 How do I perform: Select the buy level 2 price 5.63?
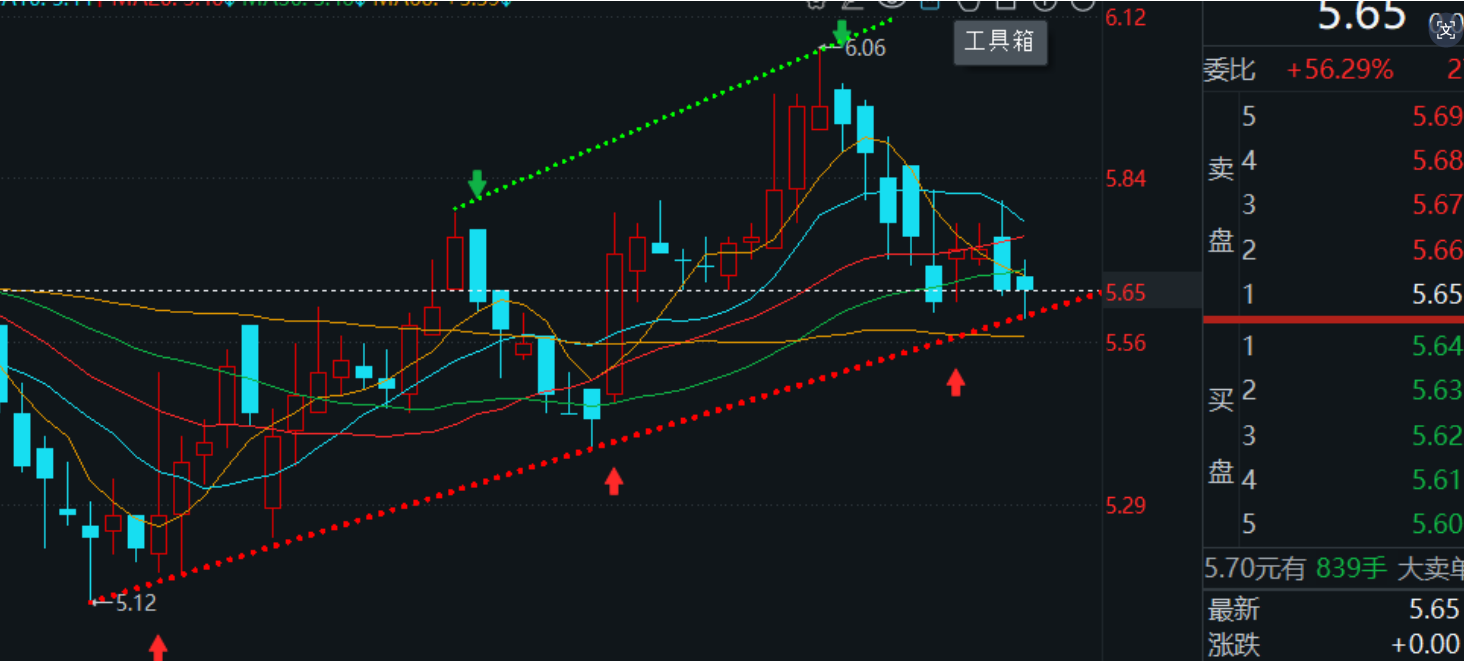[1437, 390]
